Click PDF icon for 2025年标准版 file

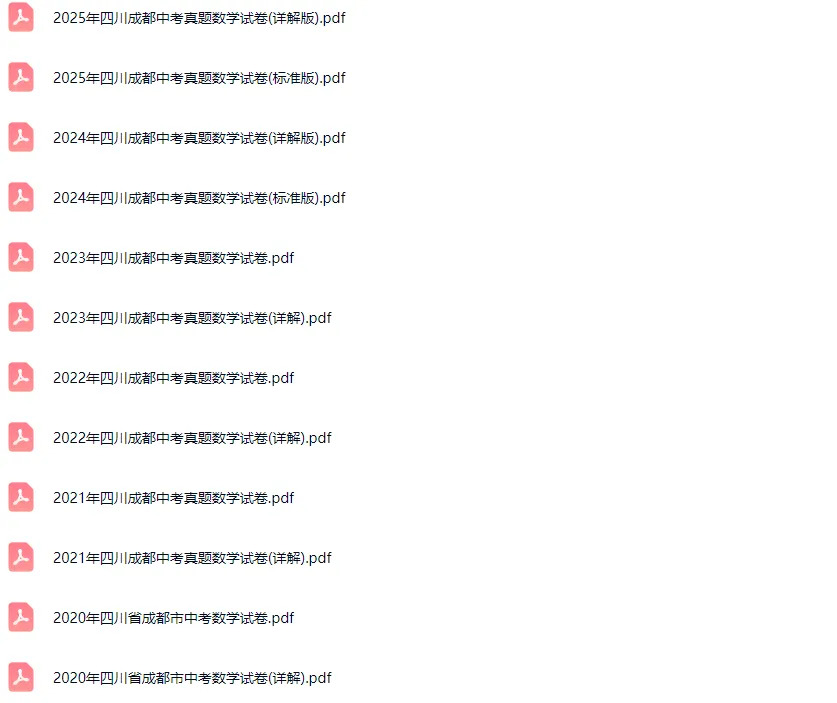point(21,77)
